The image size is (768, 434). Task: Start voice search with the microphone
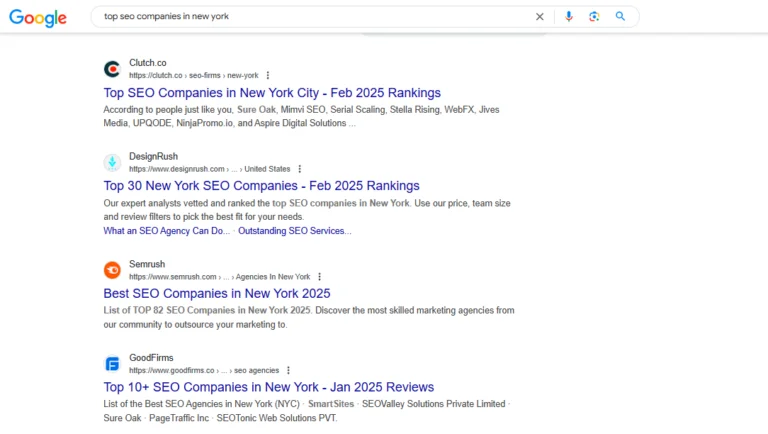[569, 17]
